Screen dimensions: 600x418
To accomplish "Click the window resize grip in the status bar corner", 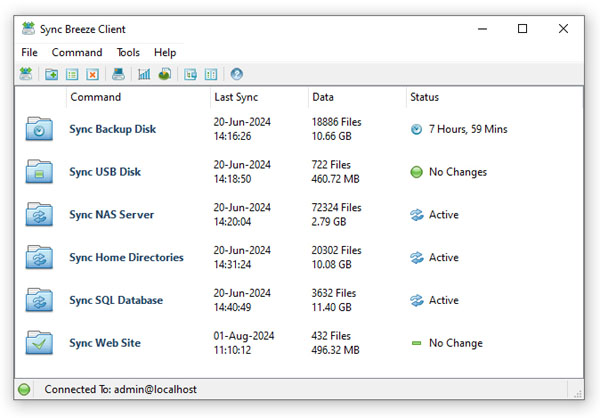I will pos(578,394).
